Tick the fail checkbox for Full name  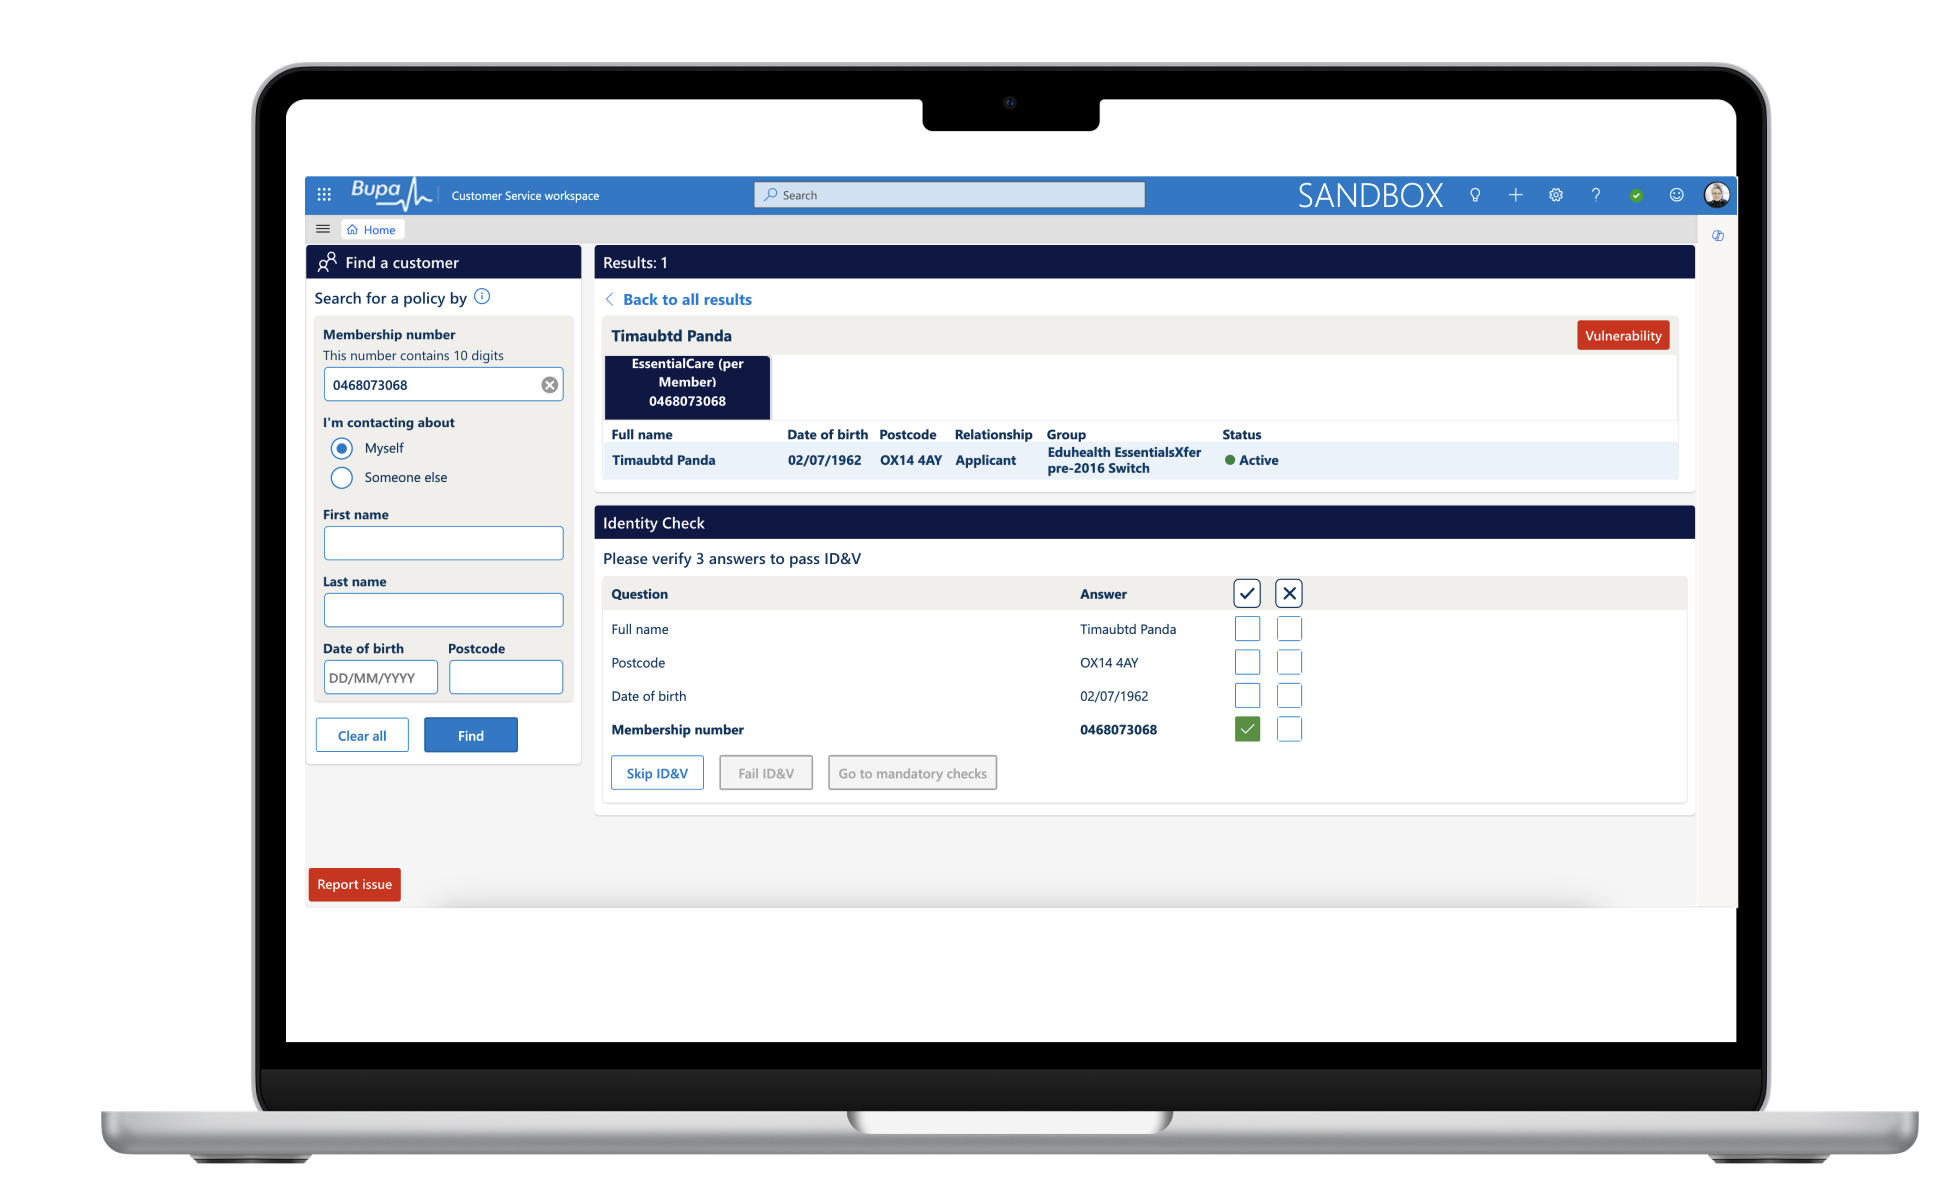pyautogui.click(x=1289, y=629)
